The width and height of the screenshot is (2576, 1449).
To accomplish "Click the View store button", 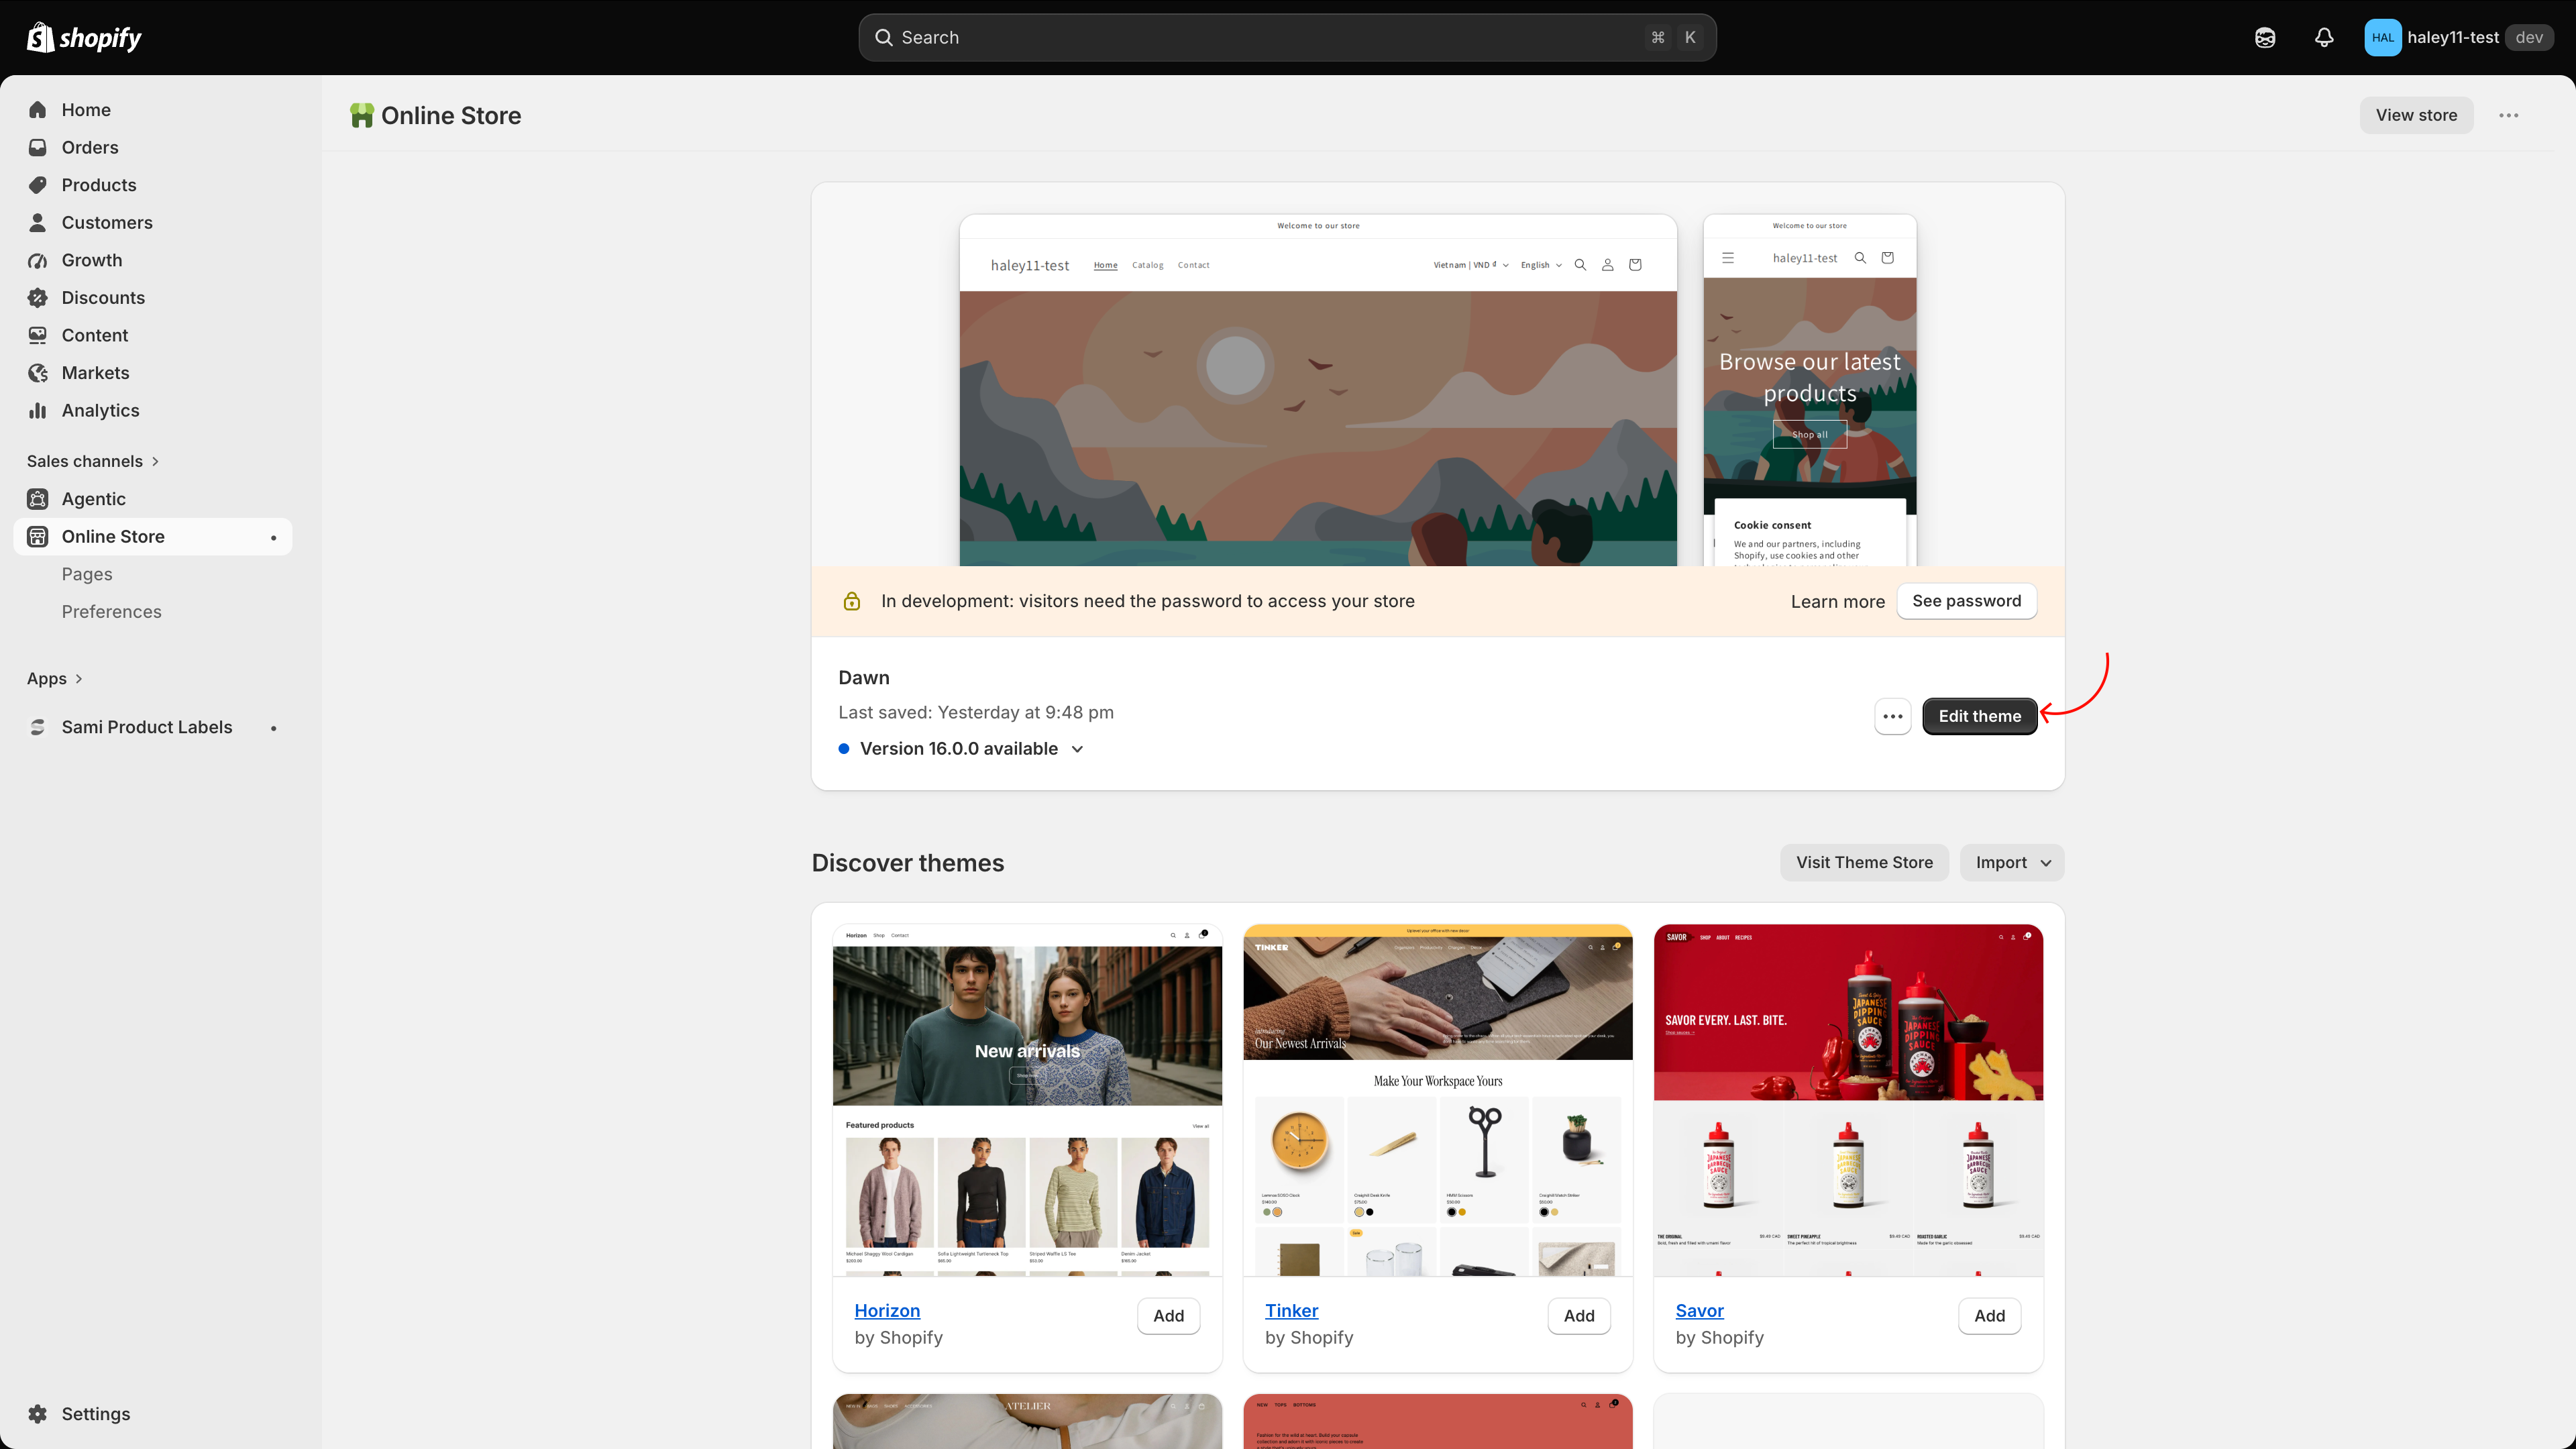I will click(x=2416, y=115).
